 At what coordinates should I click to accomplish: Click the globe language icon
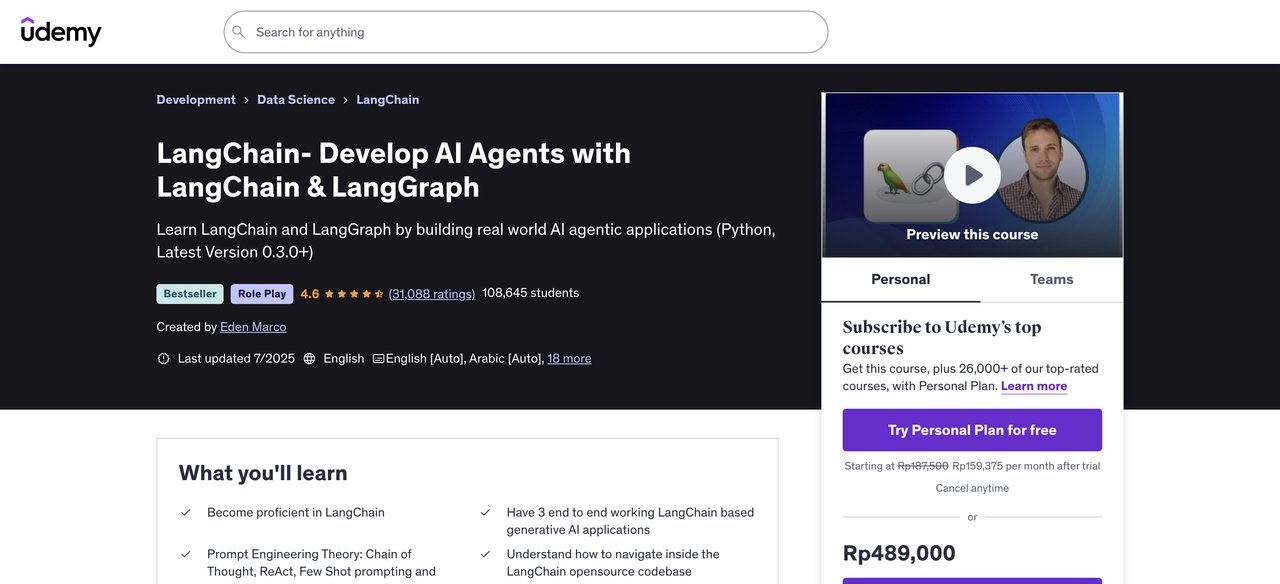[x=309, y=358]
